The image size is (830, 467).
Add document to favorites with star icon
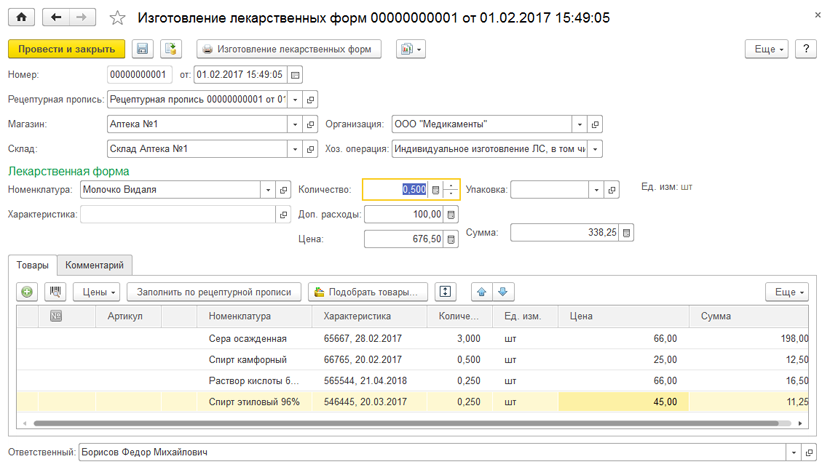(x=118, y=18)
